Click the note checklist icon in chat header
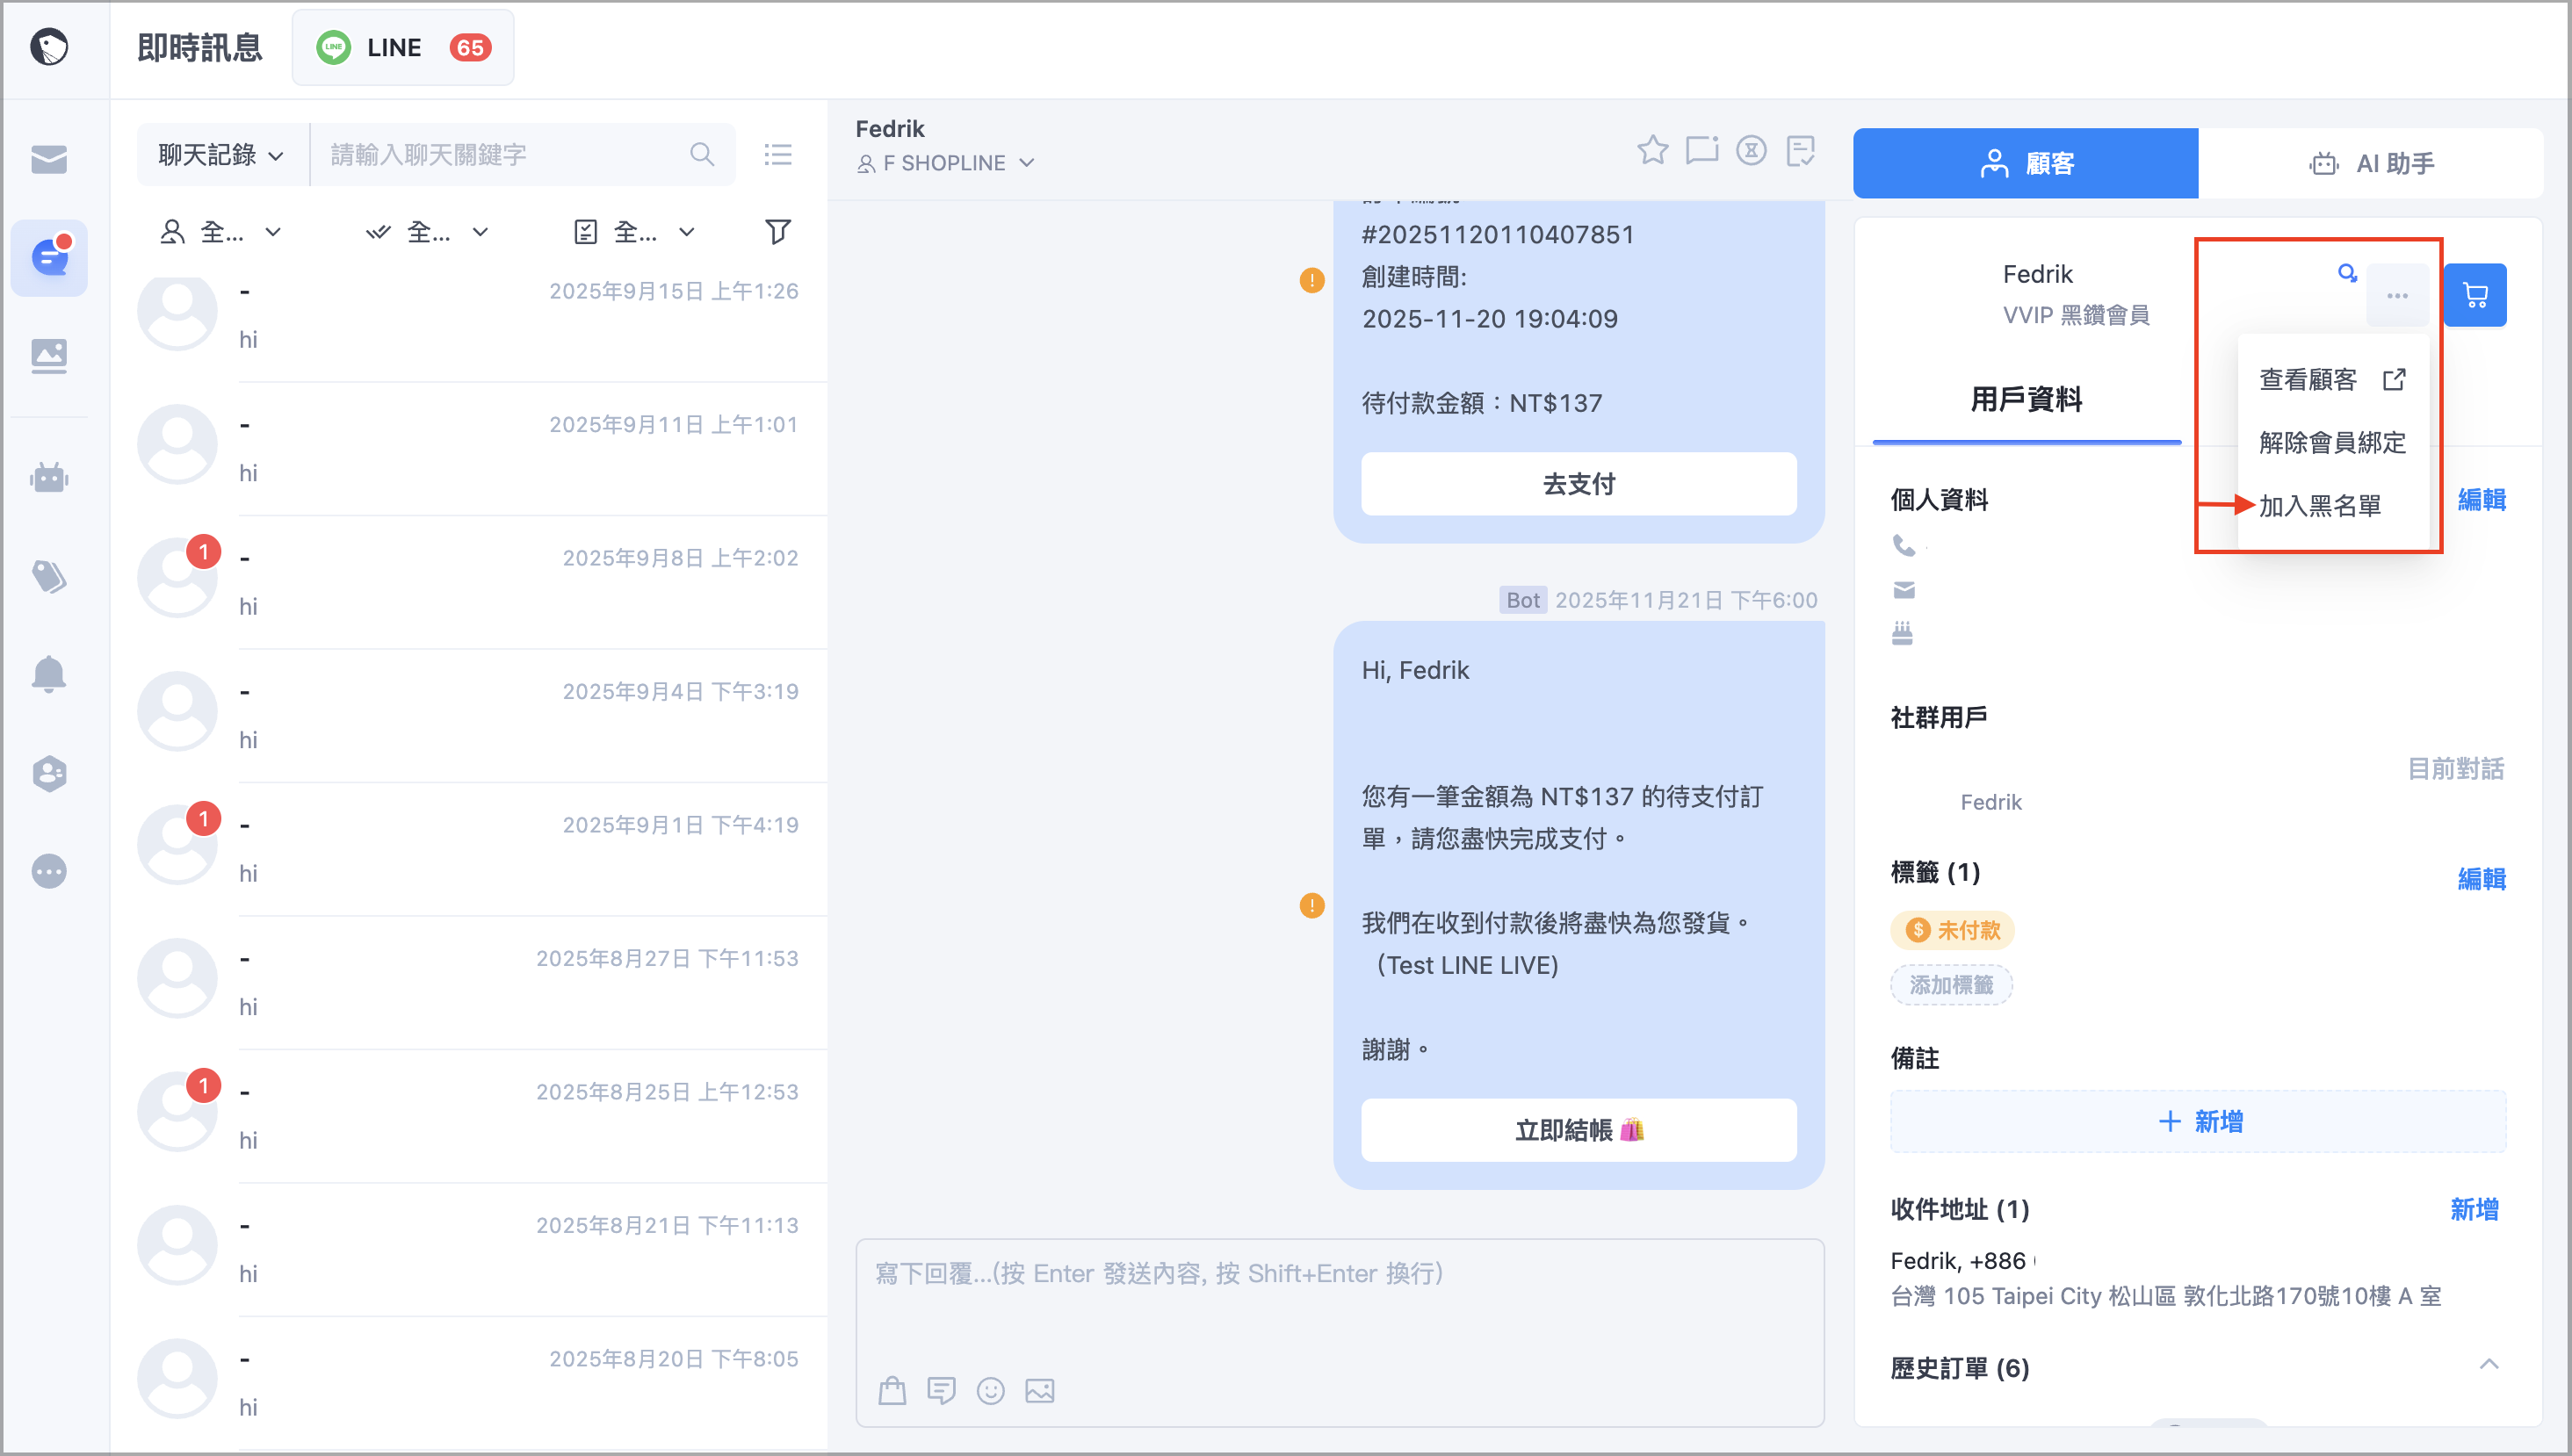The image size is (2572, 1456). 1800,150
